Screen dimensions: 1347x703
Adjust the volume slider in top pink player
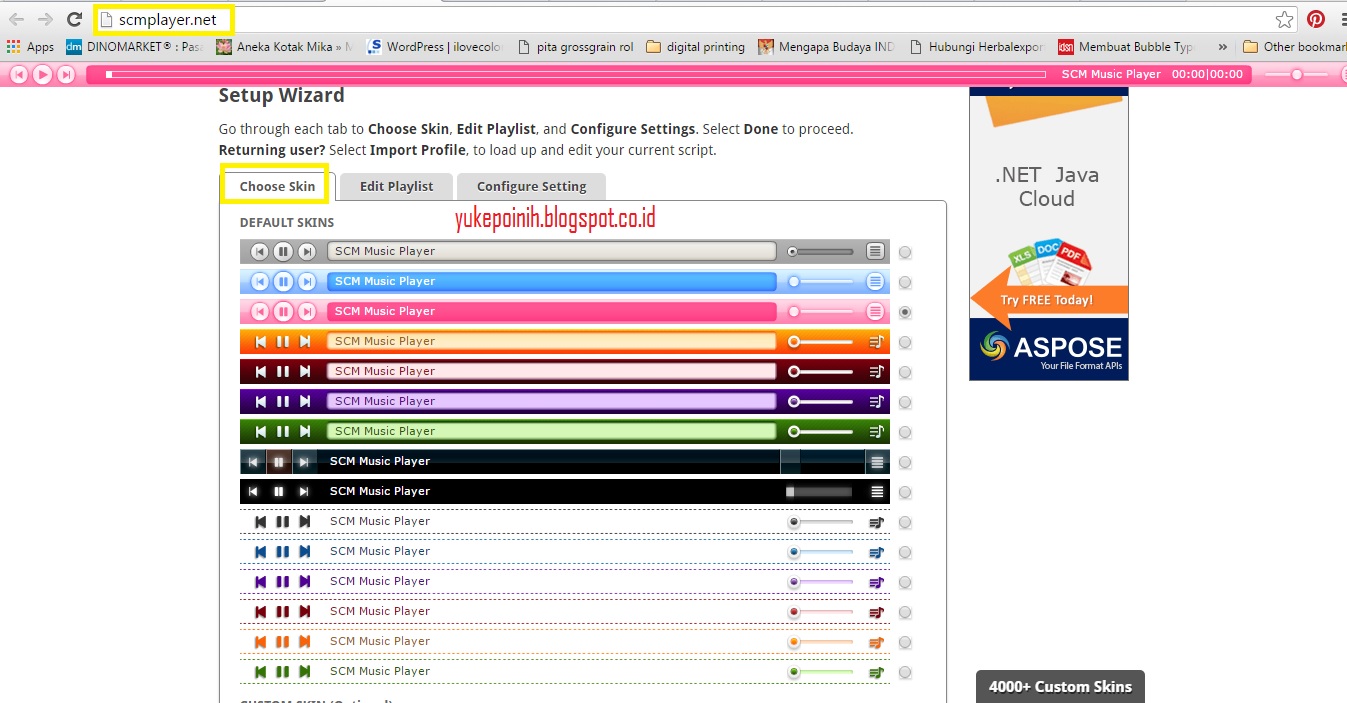click(x=1296, y=74)
